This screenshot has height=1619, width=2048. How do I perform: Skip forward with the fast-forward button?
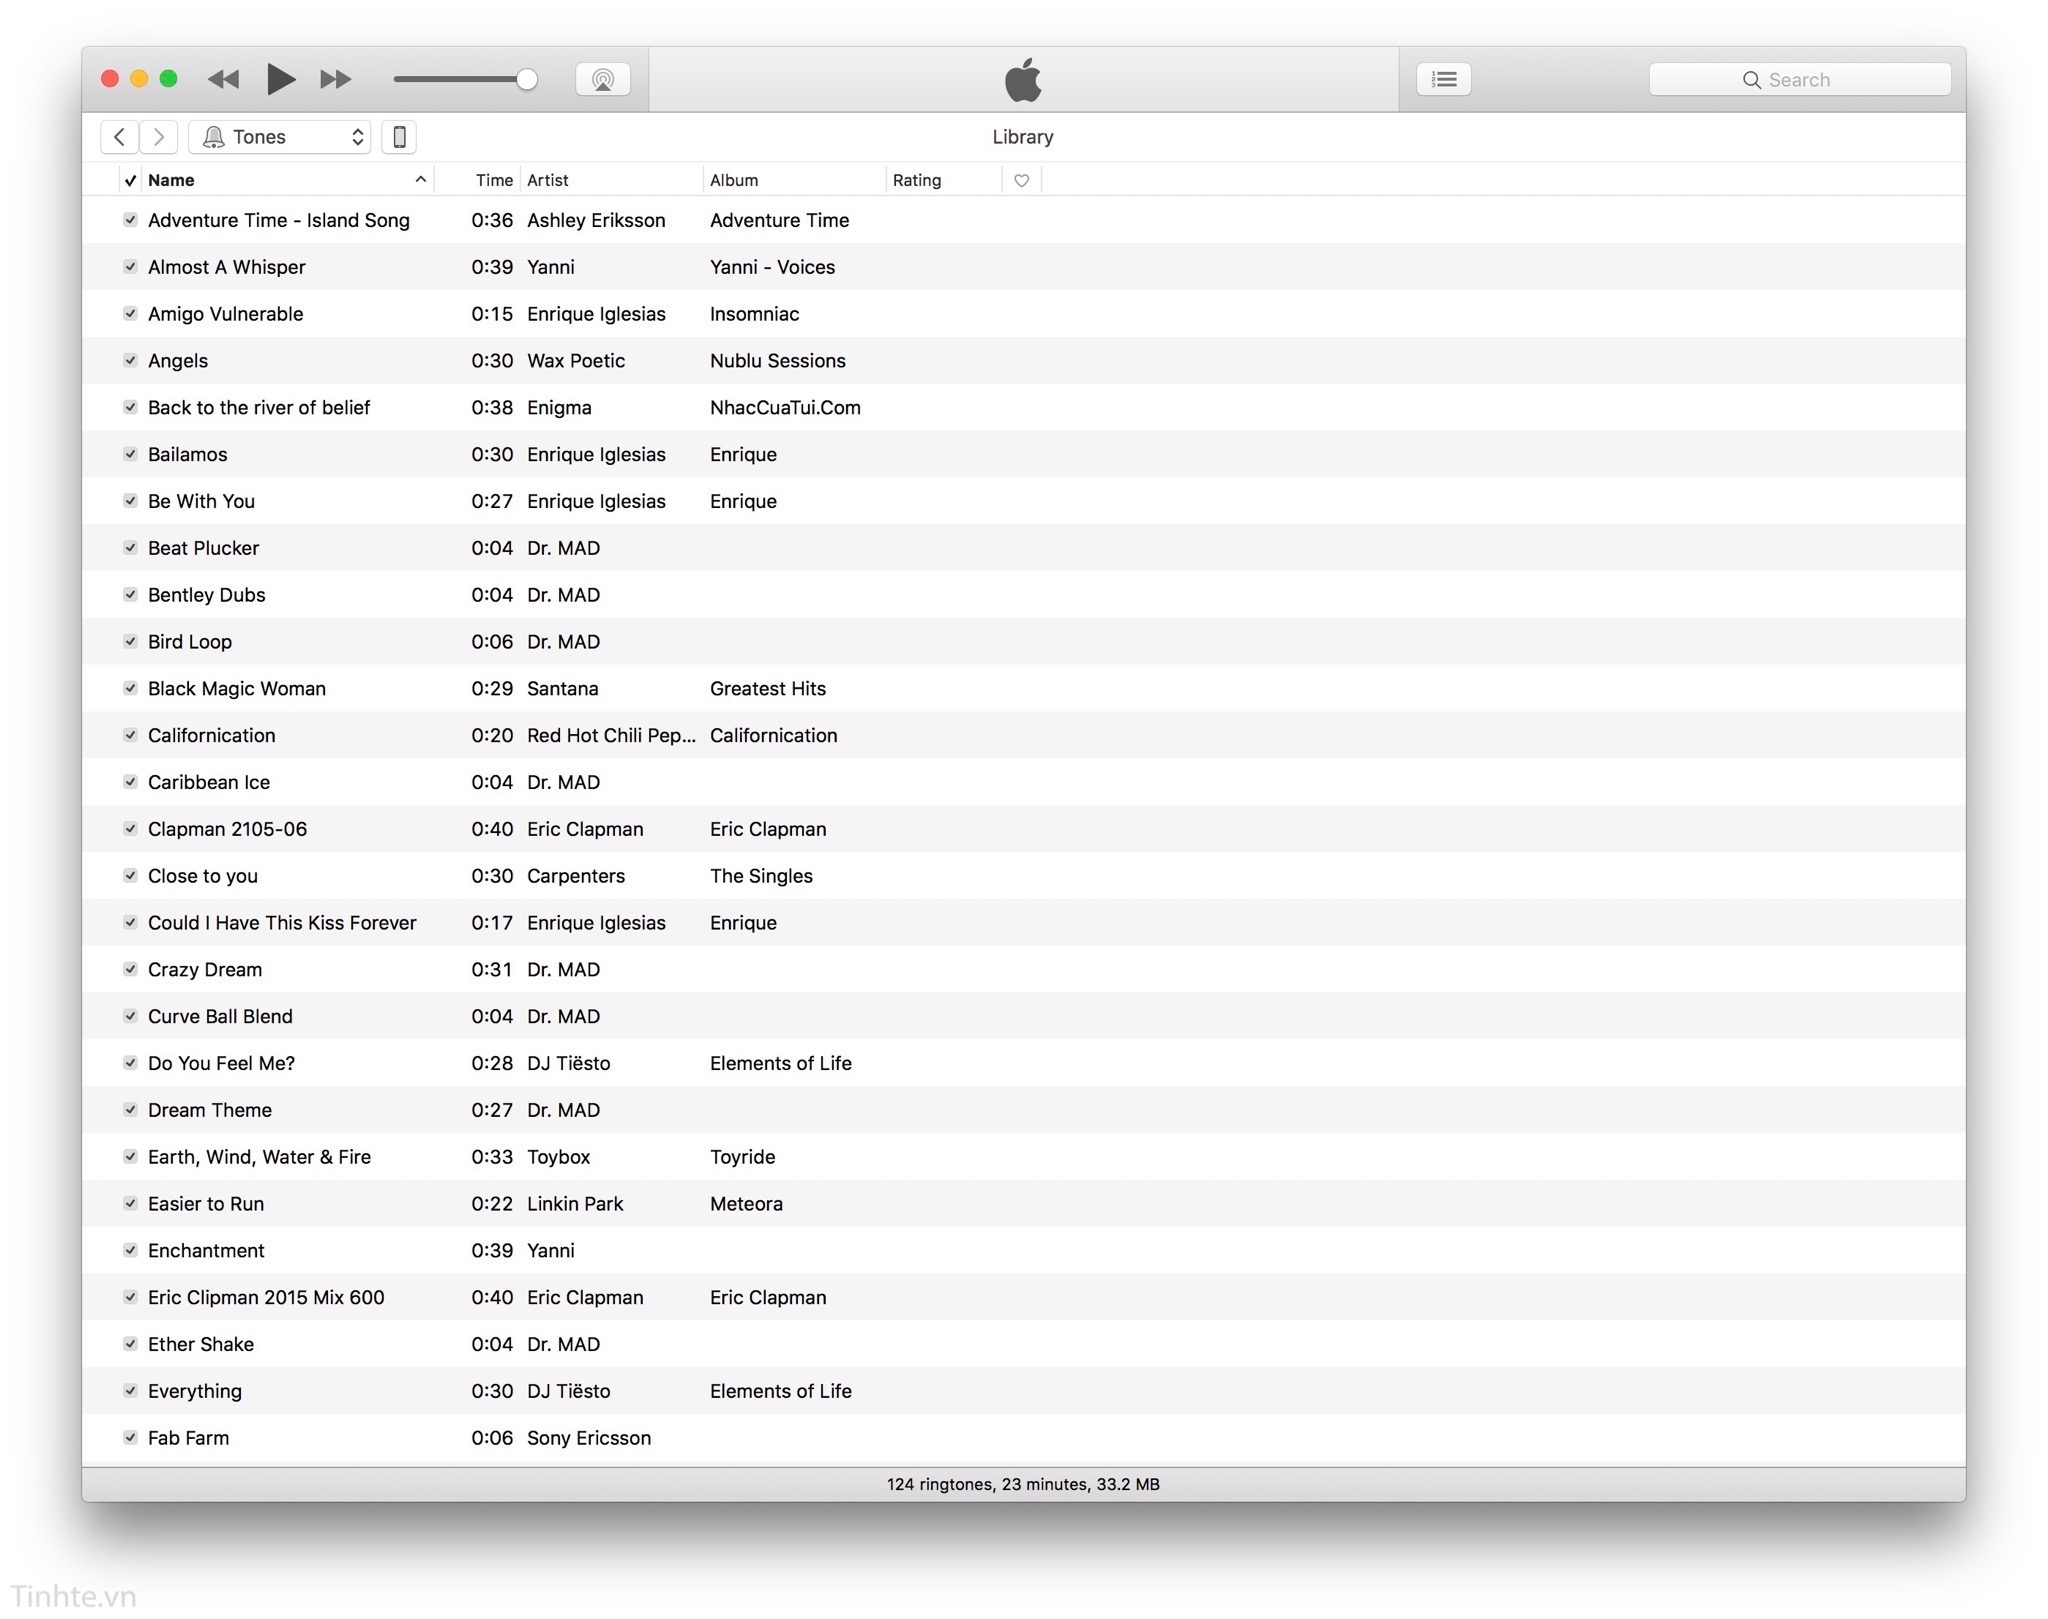(x=336, y=79)
